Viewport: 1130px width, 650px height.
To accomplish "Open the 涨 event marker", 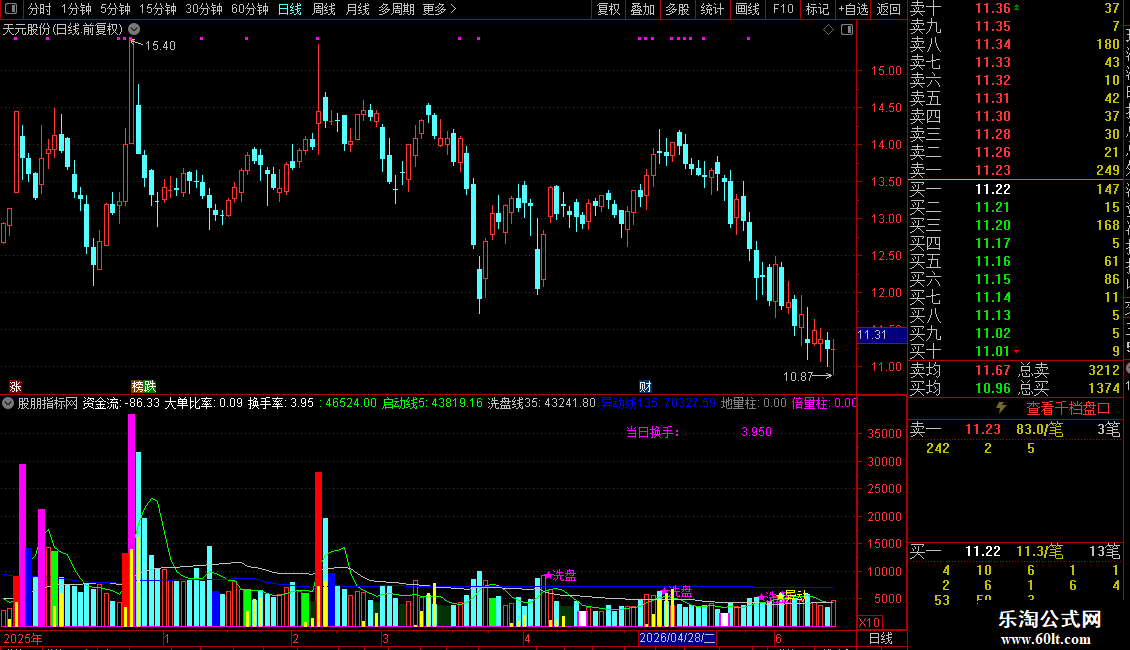I will [15, 387].
